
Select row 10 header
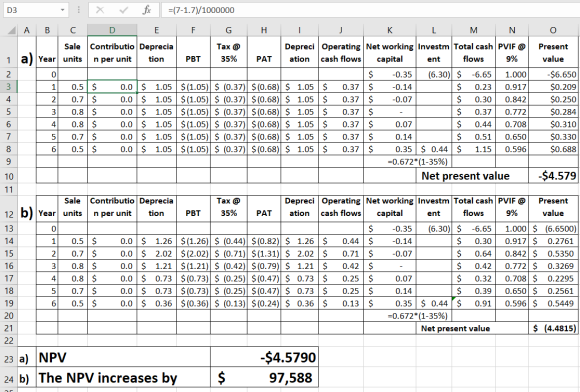pyautogui.click(x=9, y=176)
